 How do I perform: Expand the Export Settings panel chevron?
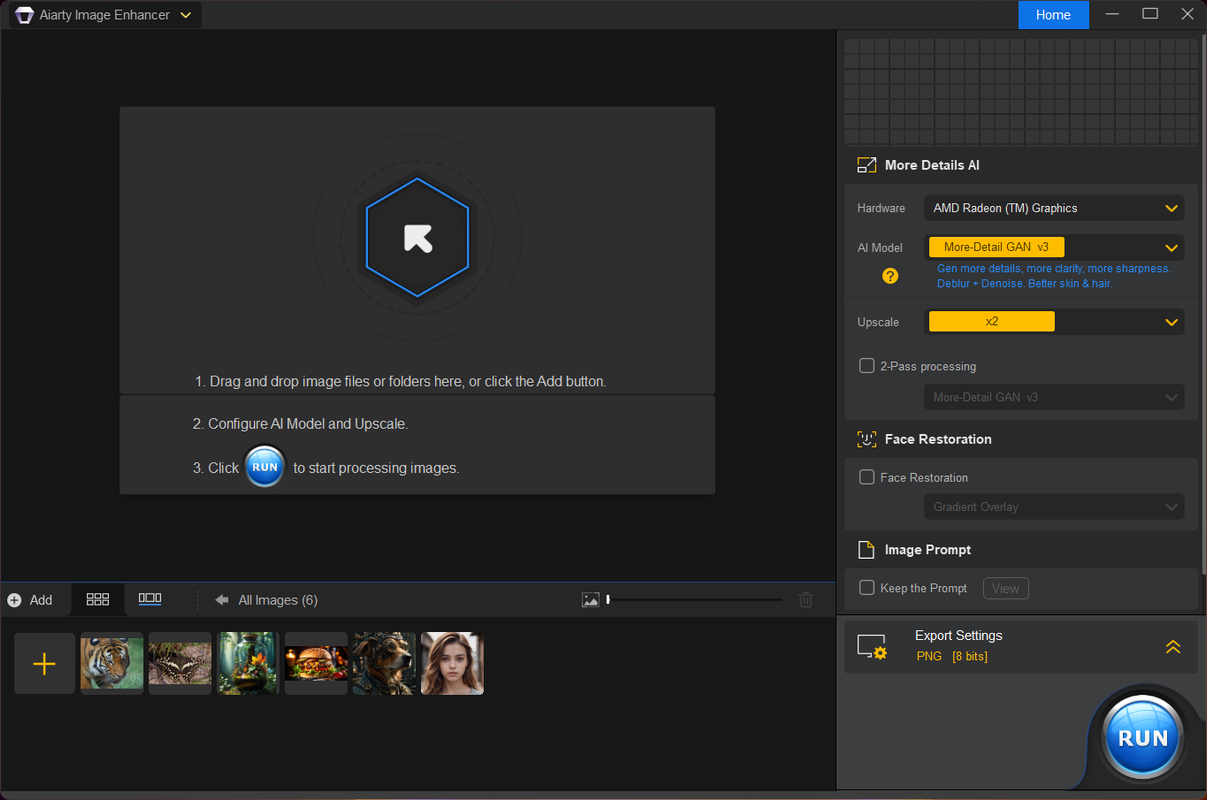pyautogui.click(x=1173, y=647)
